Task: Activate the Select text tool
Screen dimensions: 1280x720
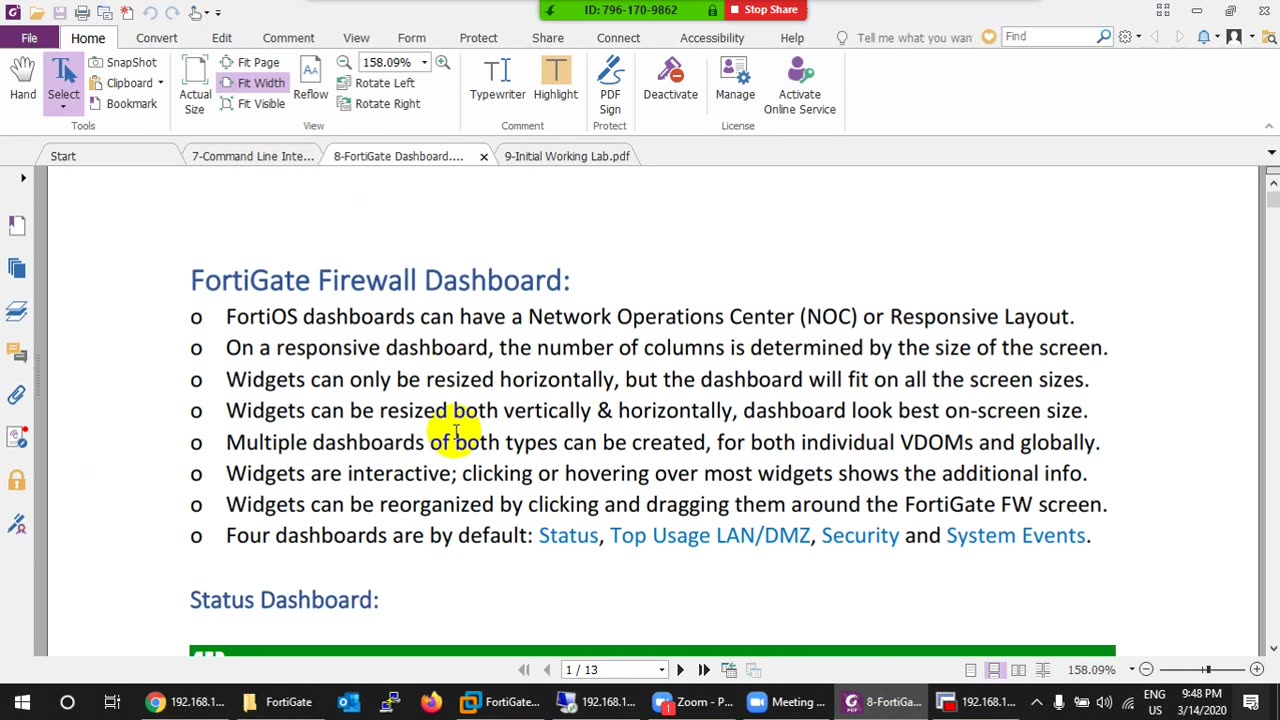Action: (x=63, y=76)
